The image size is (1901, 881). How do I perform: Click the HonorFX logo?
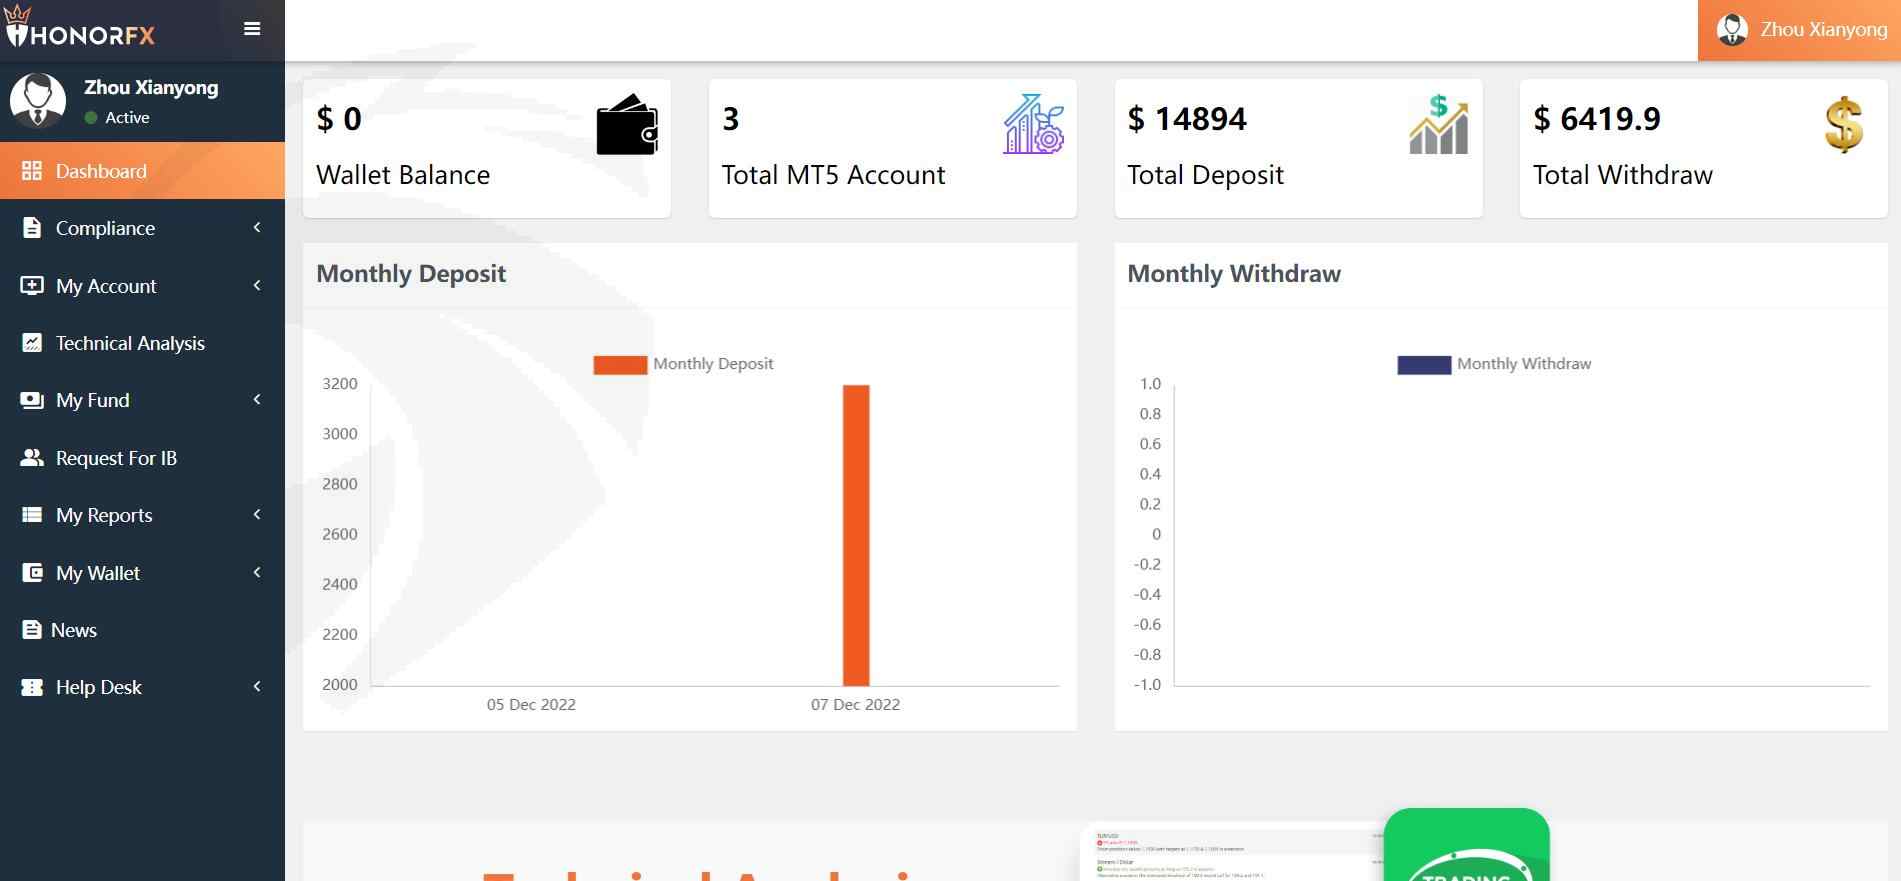79,27
